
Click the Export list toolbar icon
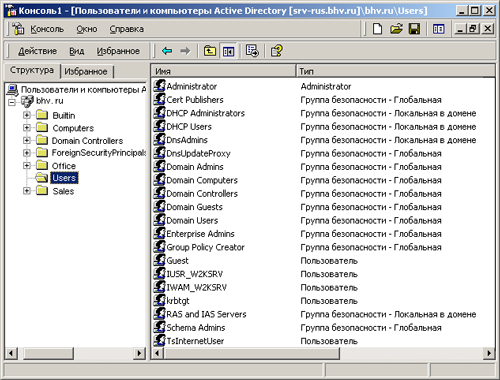click(252, 51)
